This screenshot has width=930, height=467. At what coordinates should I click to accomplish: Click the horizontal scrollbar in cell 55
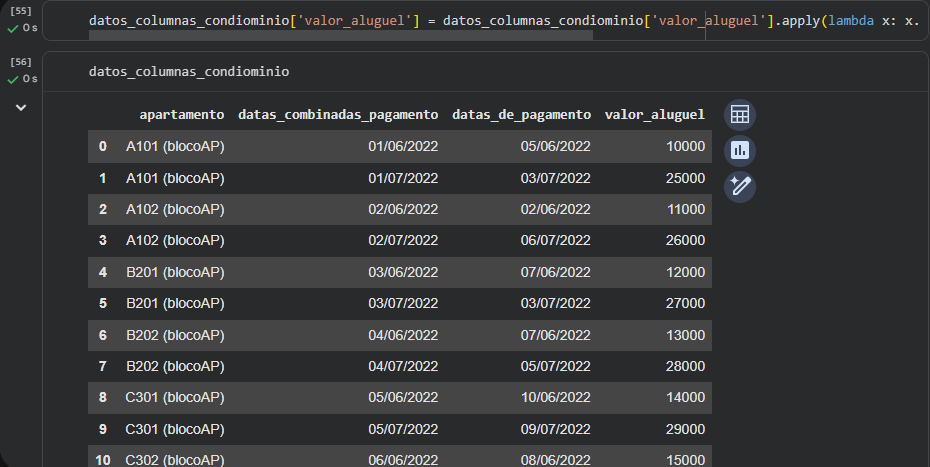[340, 35]
